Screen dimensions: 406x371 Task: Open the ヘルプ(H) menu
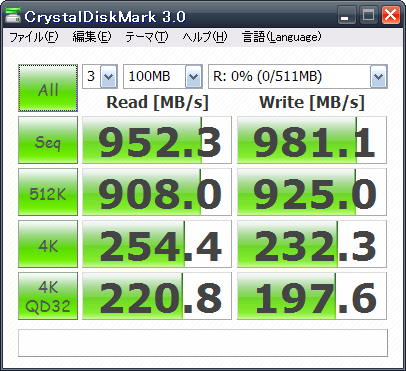click(x=205, y=37)
